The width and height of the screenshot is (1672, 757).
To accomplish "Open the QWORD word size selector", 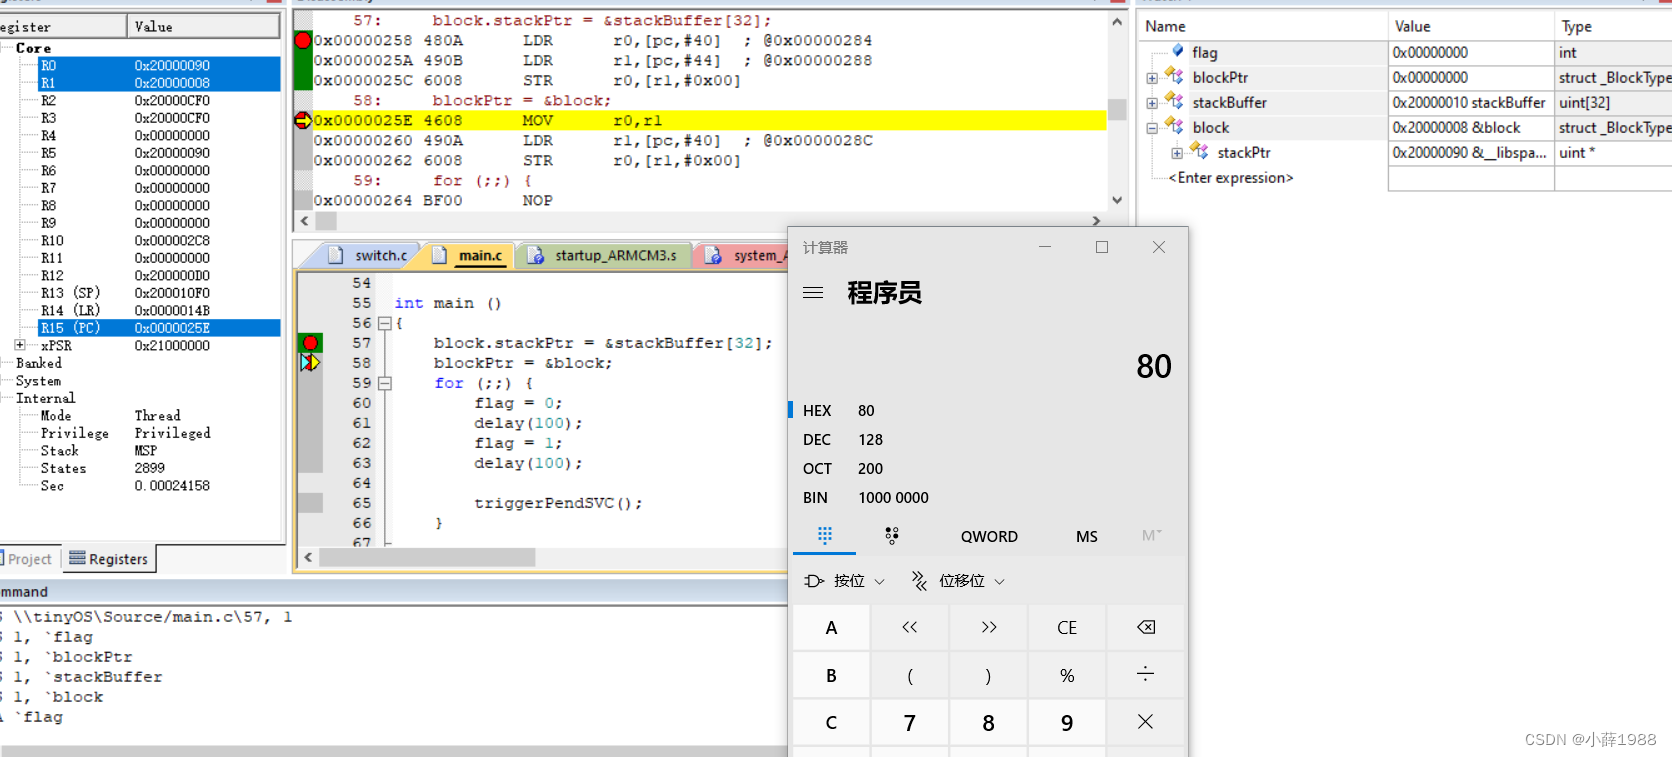I will pos(989,537).
